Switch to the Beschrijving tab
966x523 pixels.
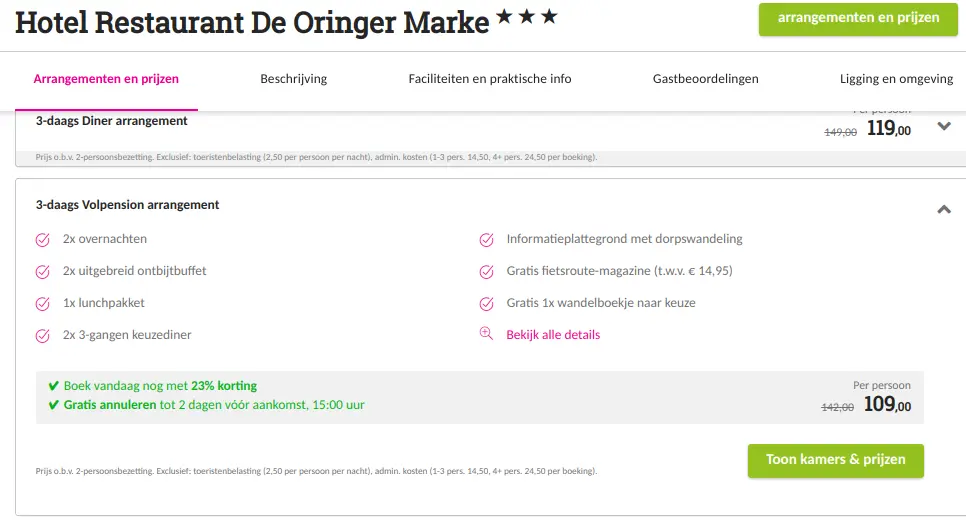point(293,79)
